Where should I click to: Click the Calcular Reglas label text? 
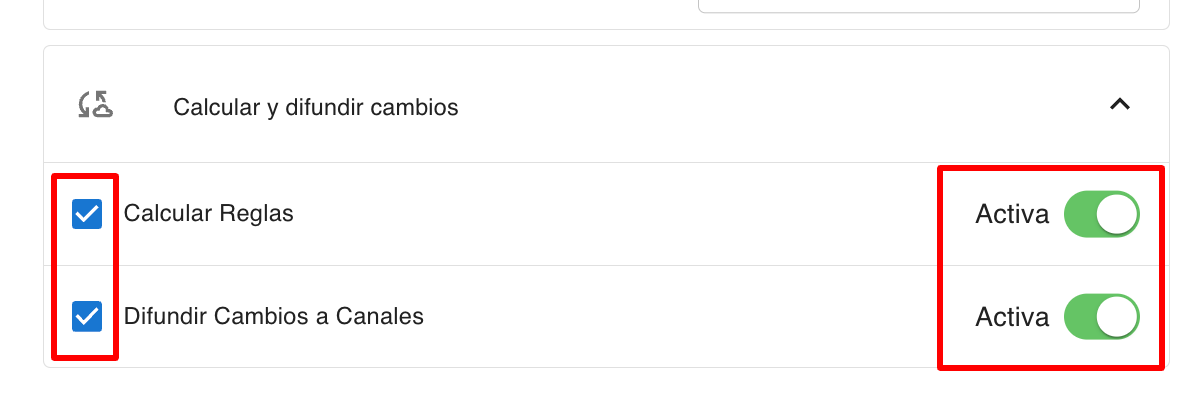pyautogui.click(x=208, y=214)
